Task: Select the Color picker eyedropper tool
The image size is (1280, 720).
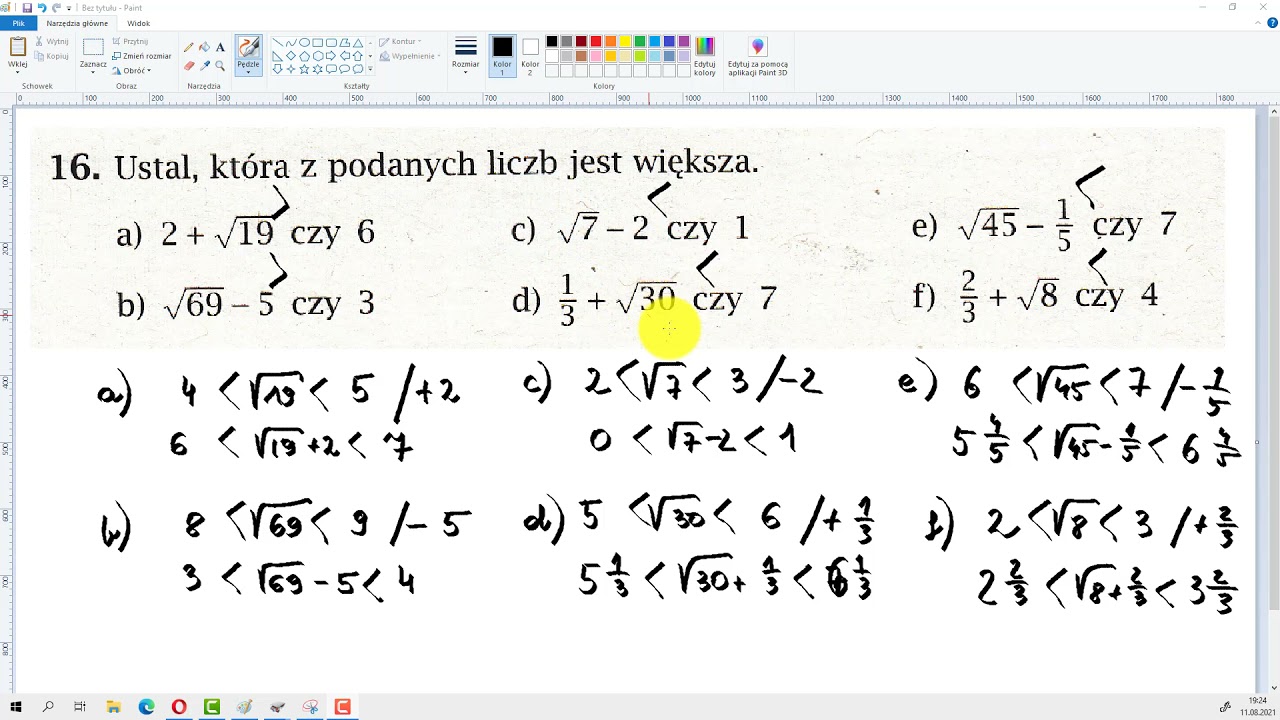Action: tap(204, 66)
